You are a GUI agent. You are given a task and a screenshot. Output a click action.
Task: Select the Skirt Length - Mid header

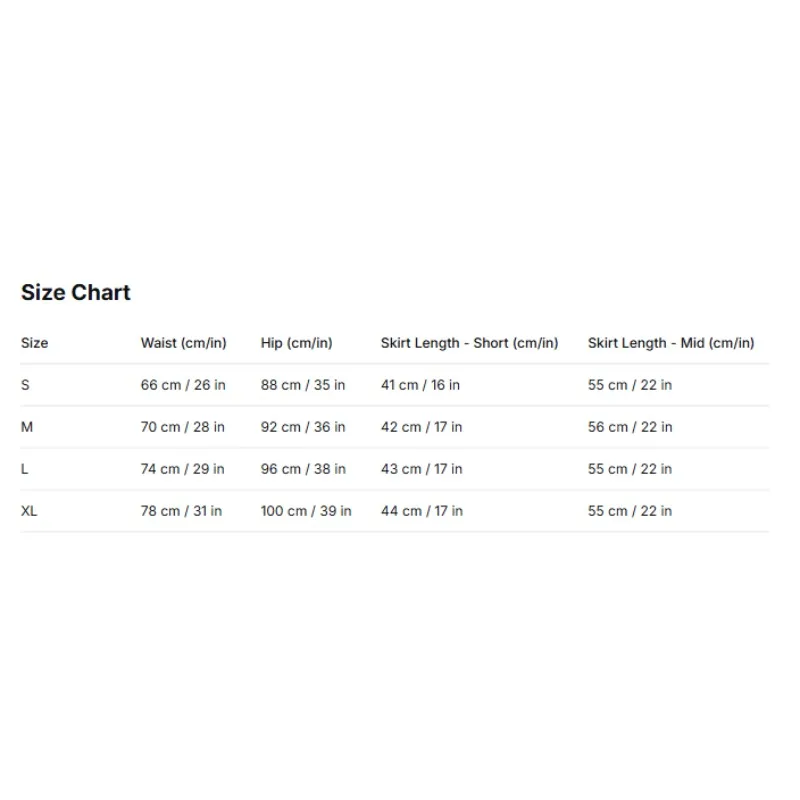[x=671, y=343]
